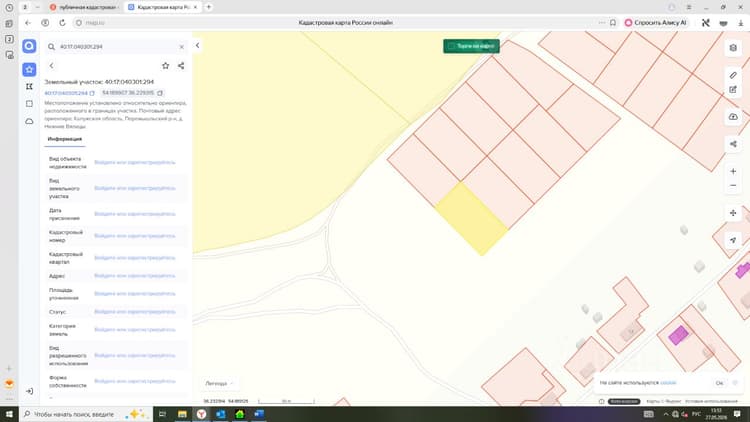Switch to the first browser tab
Screen dimensions: 750x422
(84, 7)
